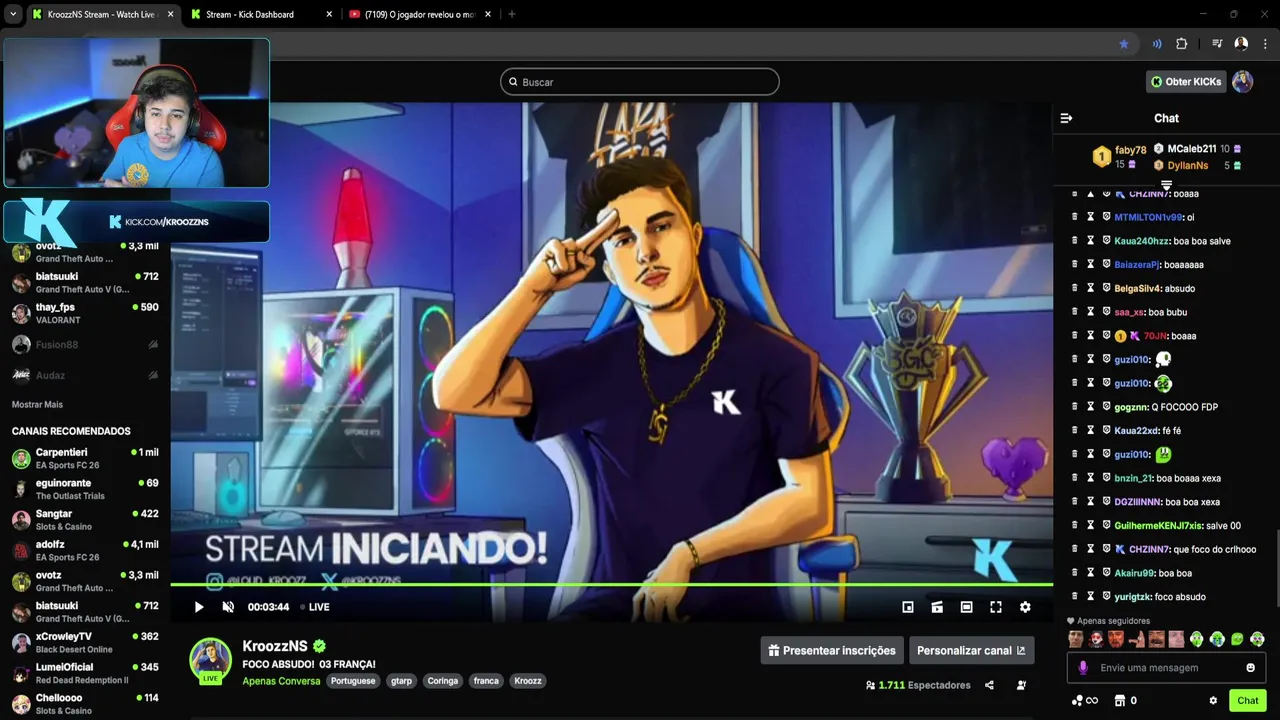Viewport: 1280px width, 720px height.
Task: Open Carpentieri recommended channel
Action: [x=85, y=458]
